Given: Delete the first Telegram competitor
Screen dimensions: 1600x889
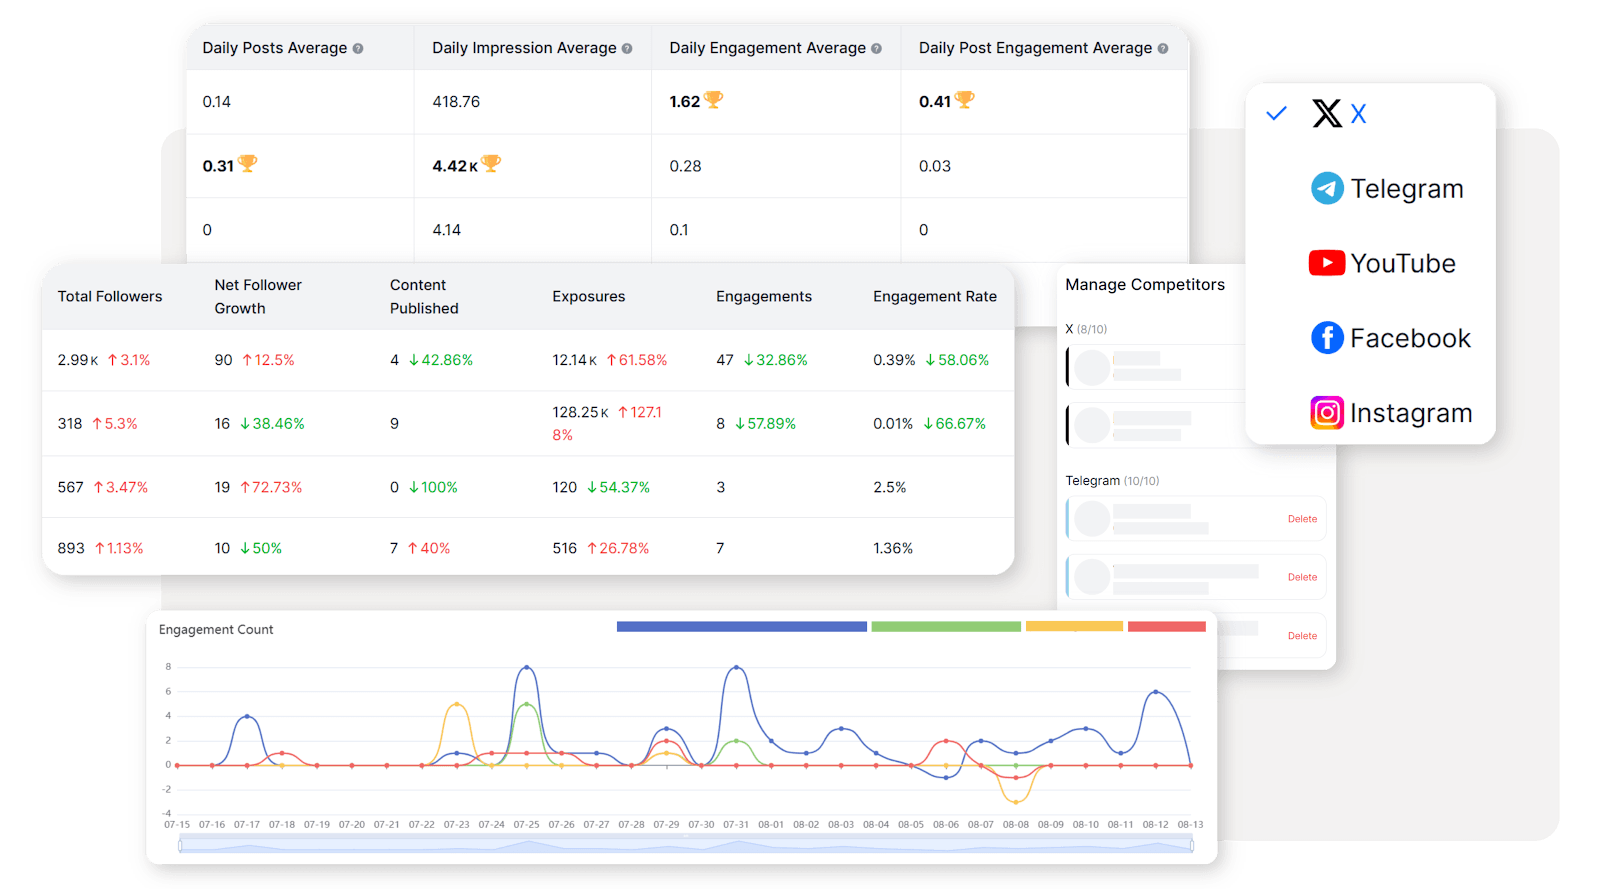Looking at the screenshot, I should point(1302,519).
